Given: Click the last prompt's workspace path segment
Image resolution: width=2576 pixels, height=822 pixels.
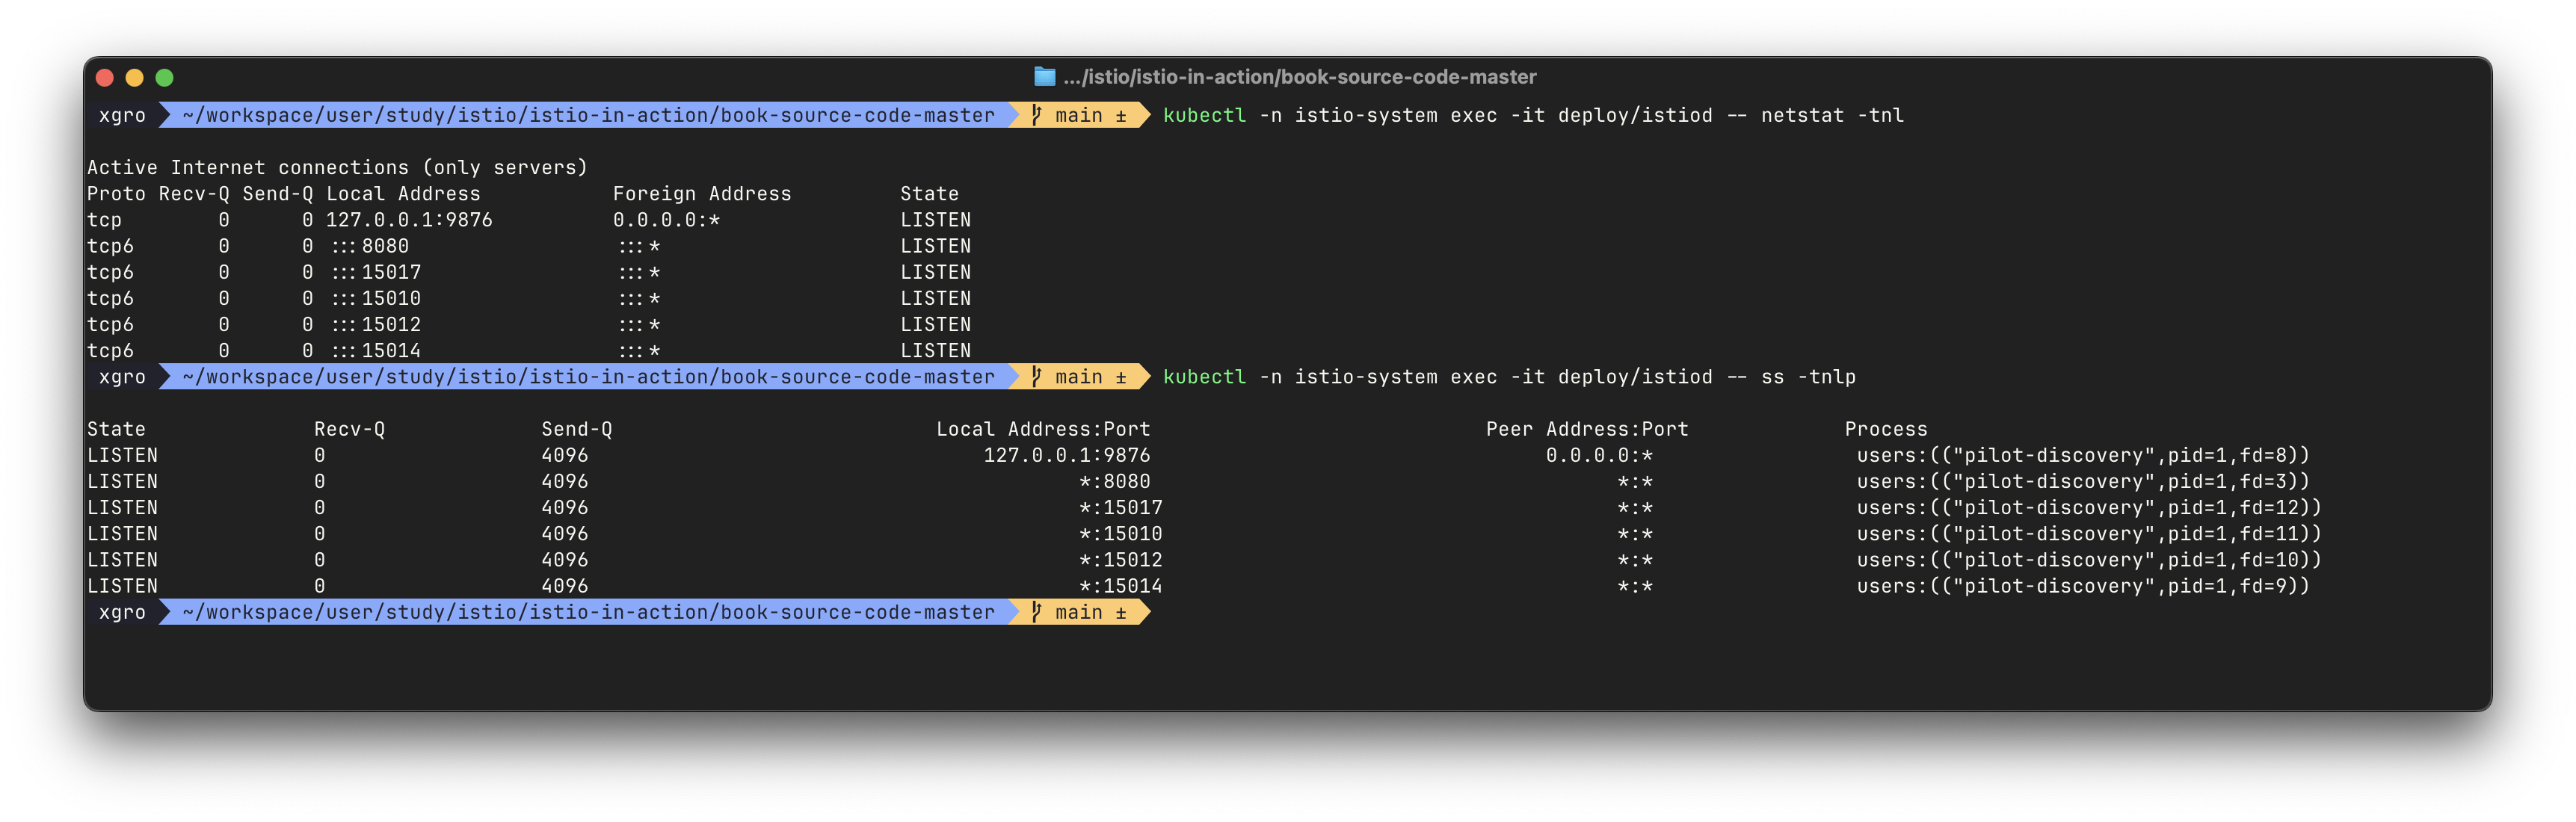Looking at the screenshot, I should point(589,612).
